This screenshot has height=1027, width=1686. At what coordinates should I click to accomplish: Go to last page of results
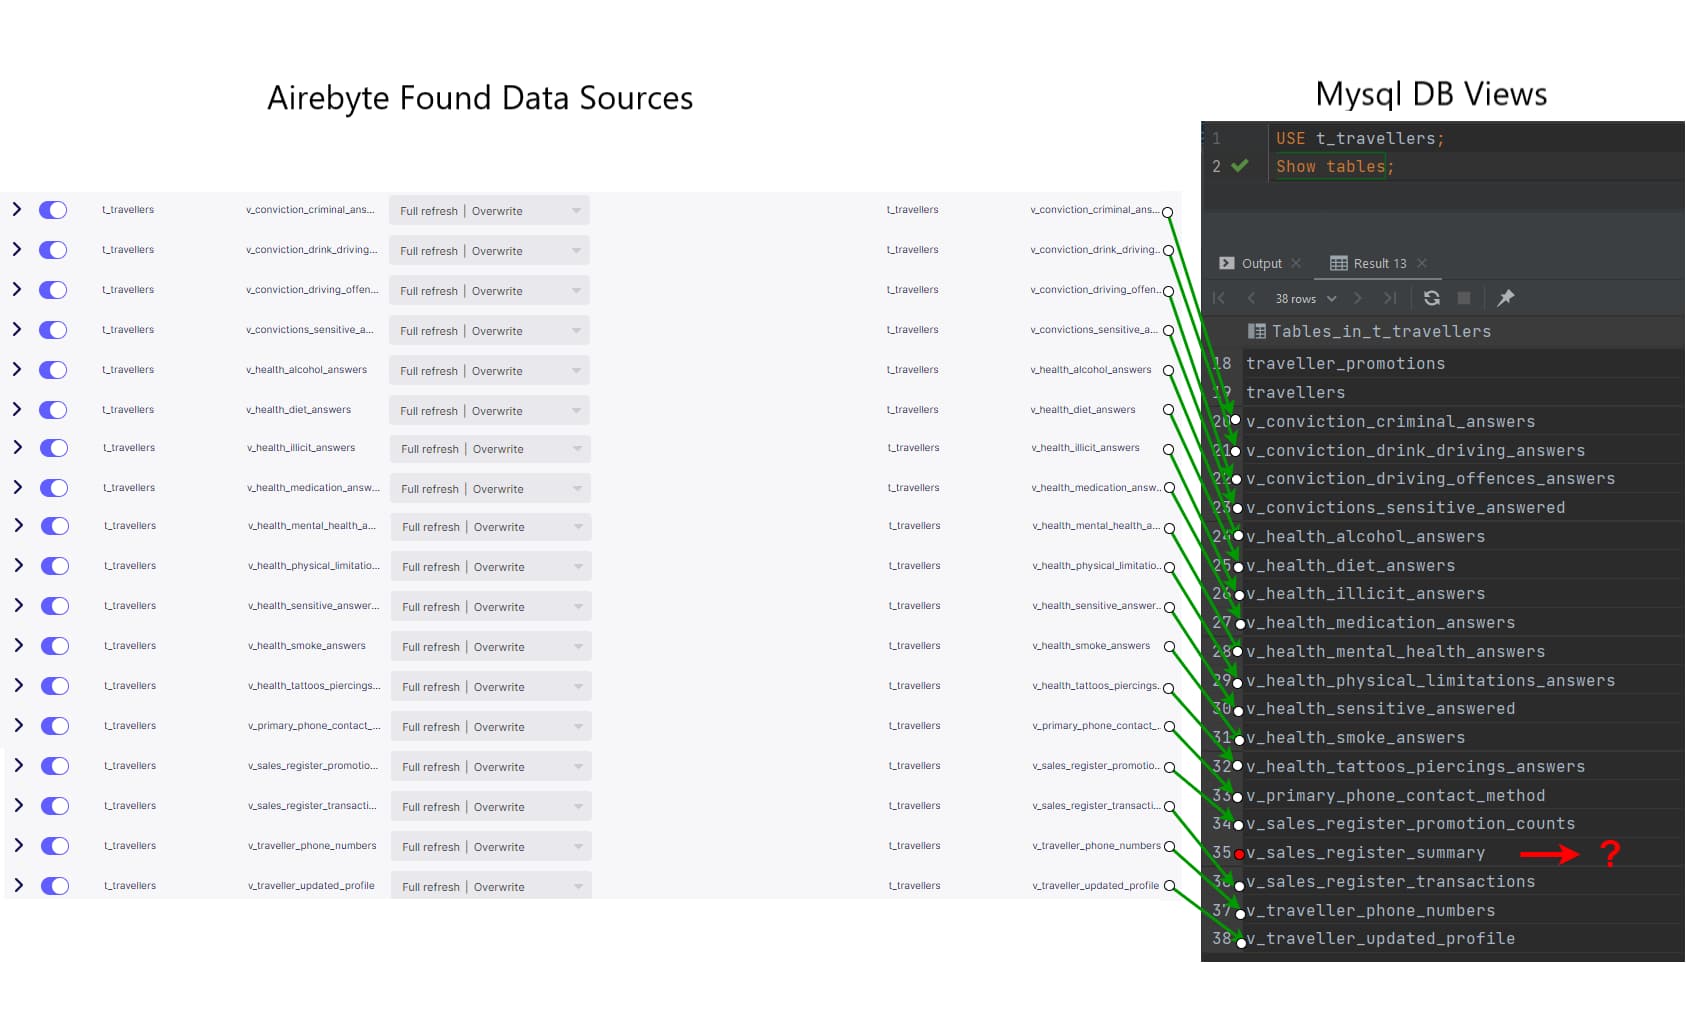coord(1390,298)
